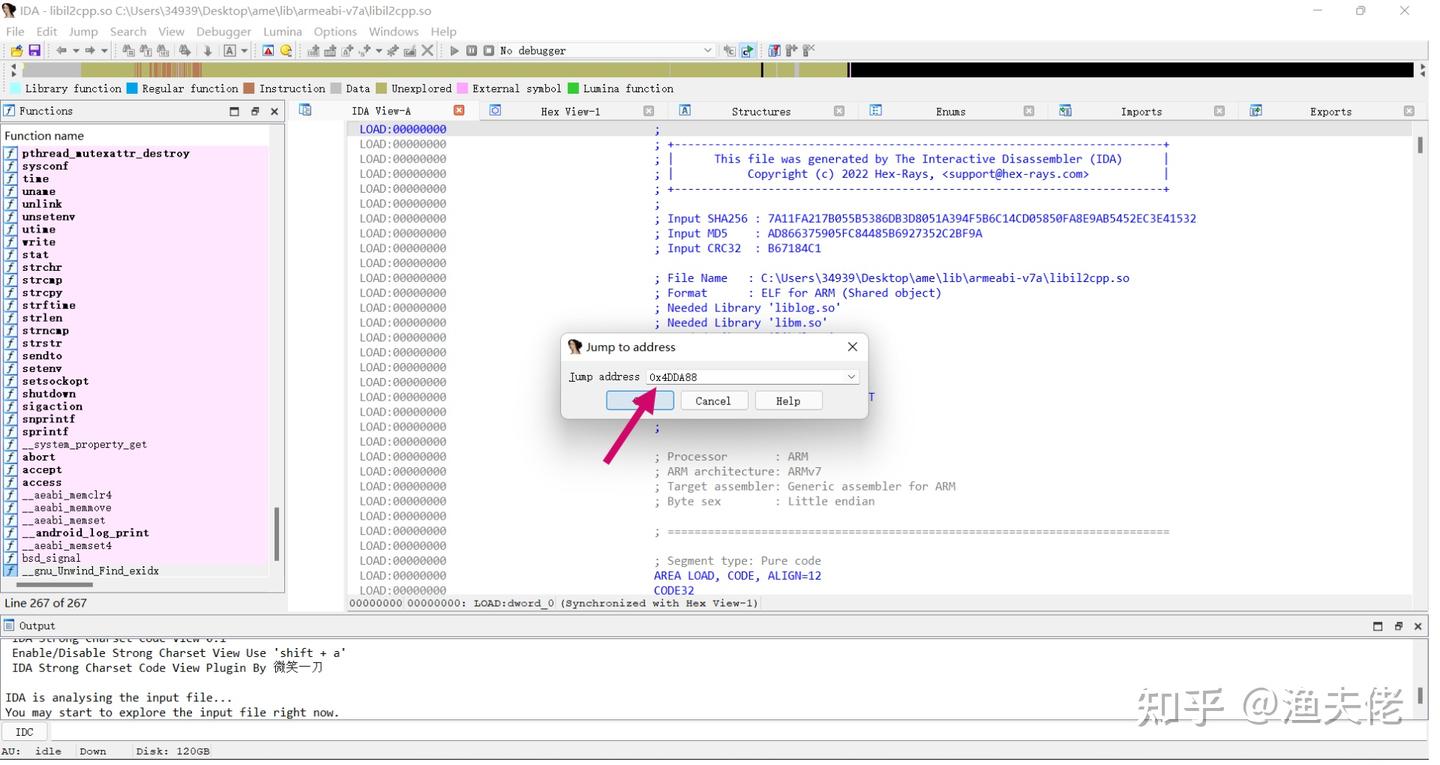Expand the Jump address history dropdown
Image resolution: width=1440 pixels, height=765 pixels.
851,377
